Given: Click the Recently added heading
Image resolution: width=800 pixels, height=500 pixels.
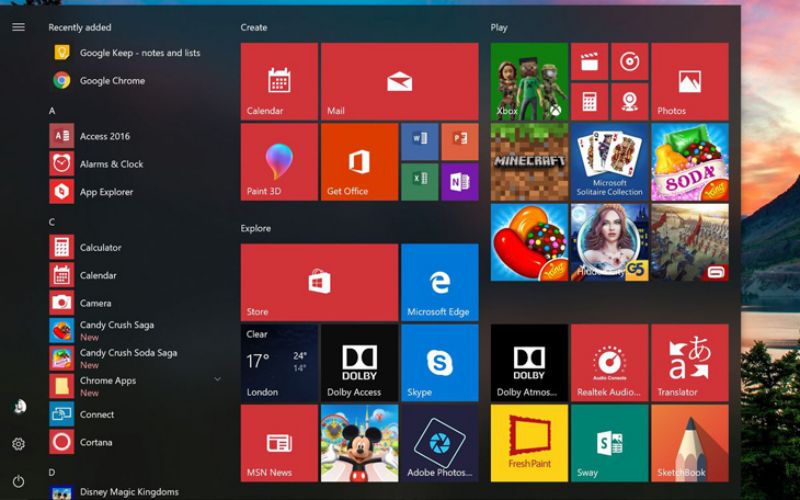Looking at the screenshot, I should click(x=80, y=28).
